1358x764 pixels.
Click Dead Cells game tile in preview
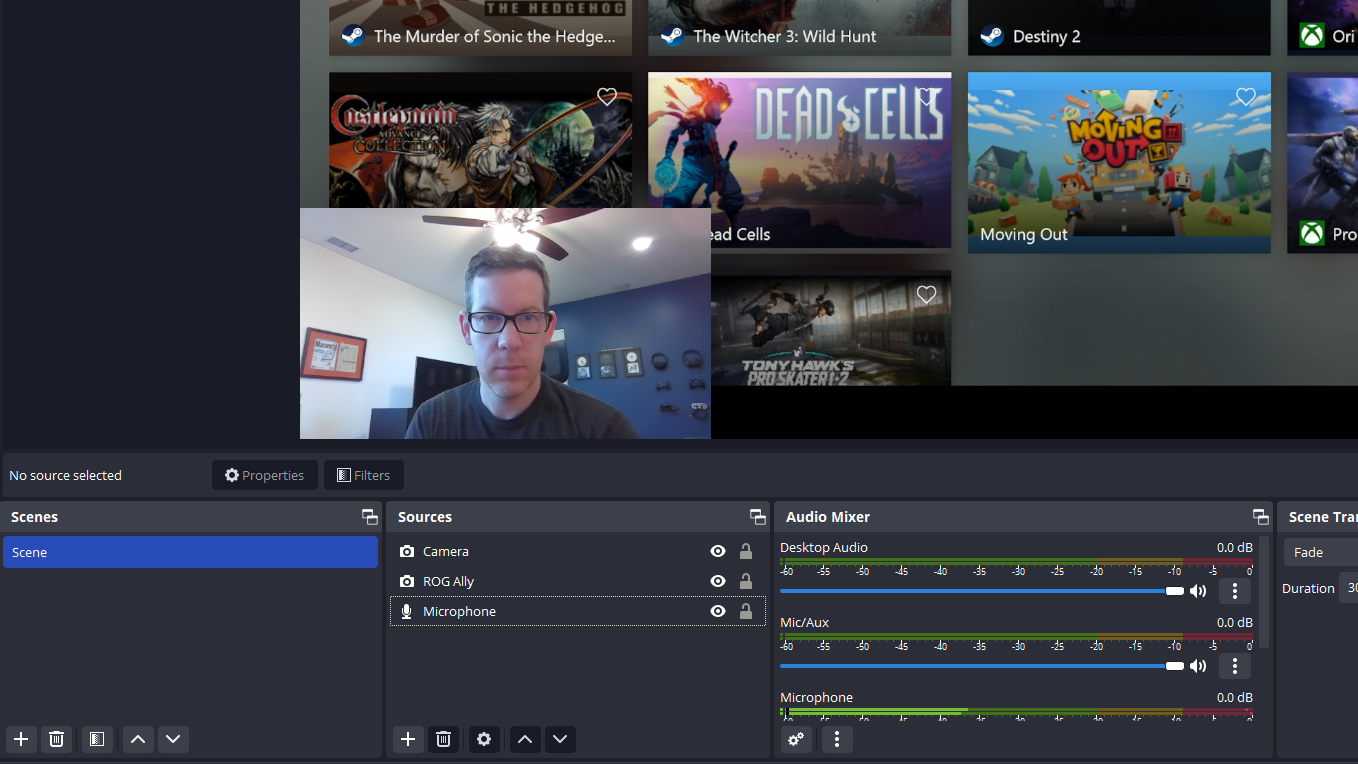[800, 160]
